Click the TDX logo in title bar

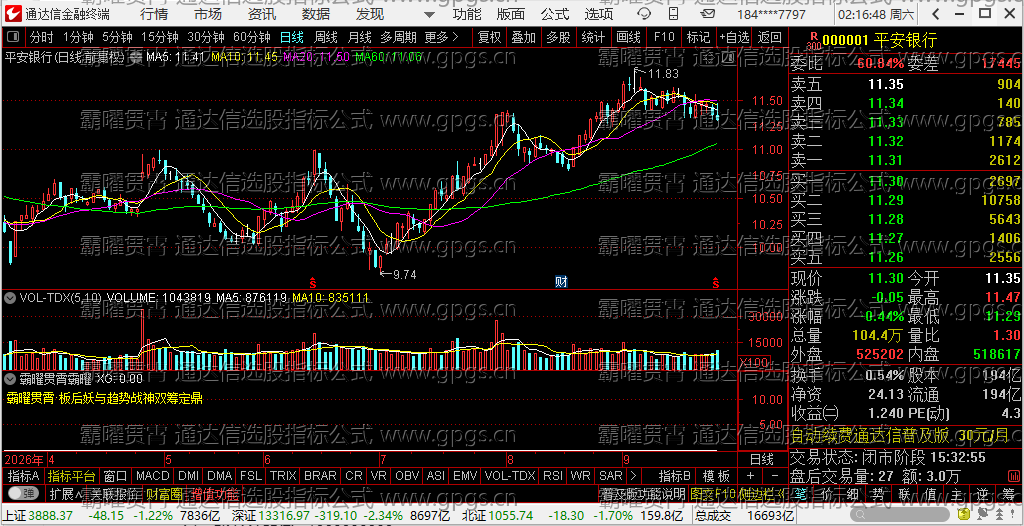click(13, 14)
